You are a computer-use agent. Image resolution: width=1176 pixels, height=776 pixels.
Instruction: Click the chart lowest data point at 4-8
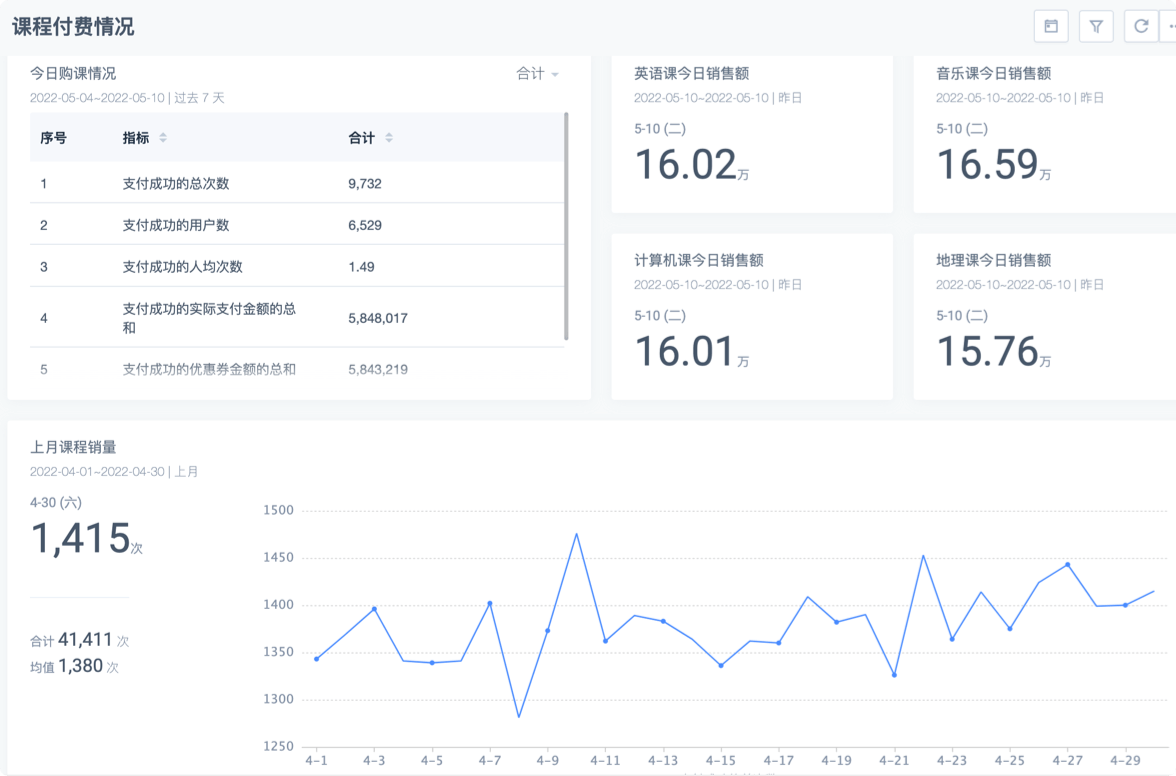(x=519, y=717)
